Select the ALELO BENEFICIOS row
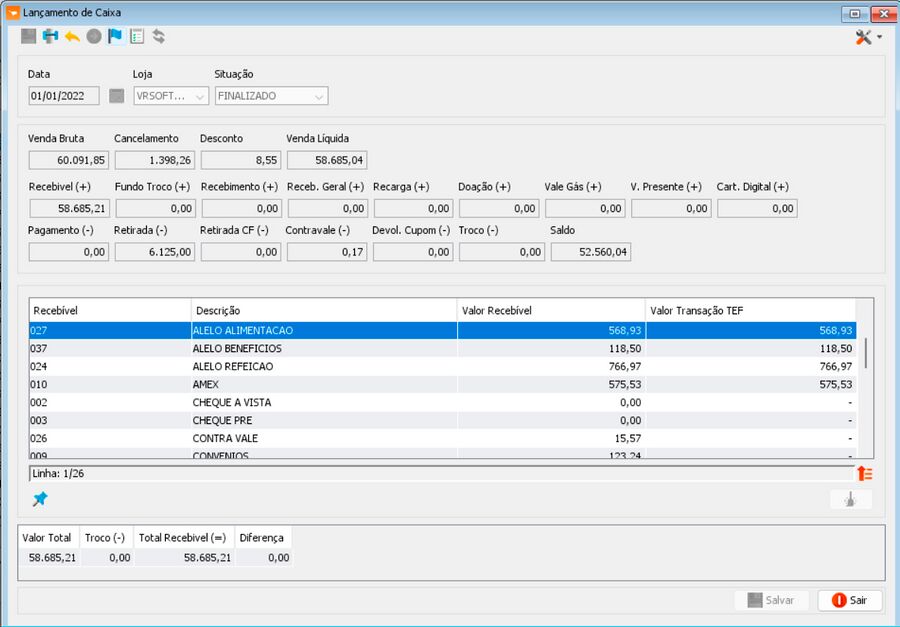The image size is (900, 627). (443, 349)
